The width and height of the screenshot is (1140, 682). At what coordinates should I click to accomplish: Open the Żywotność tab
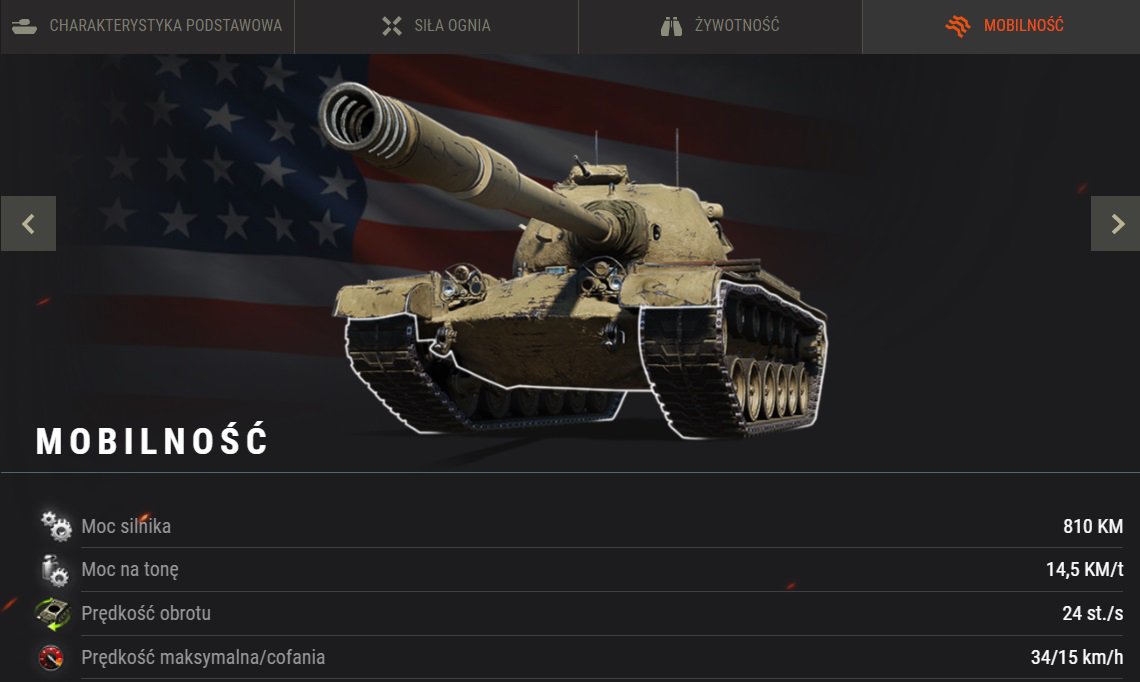coord(720,26)
